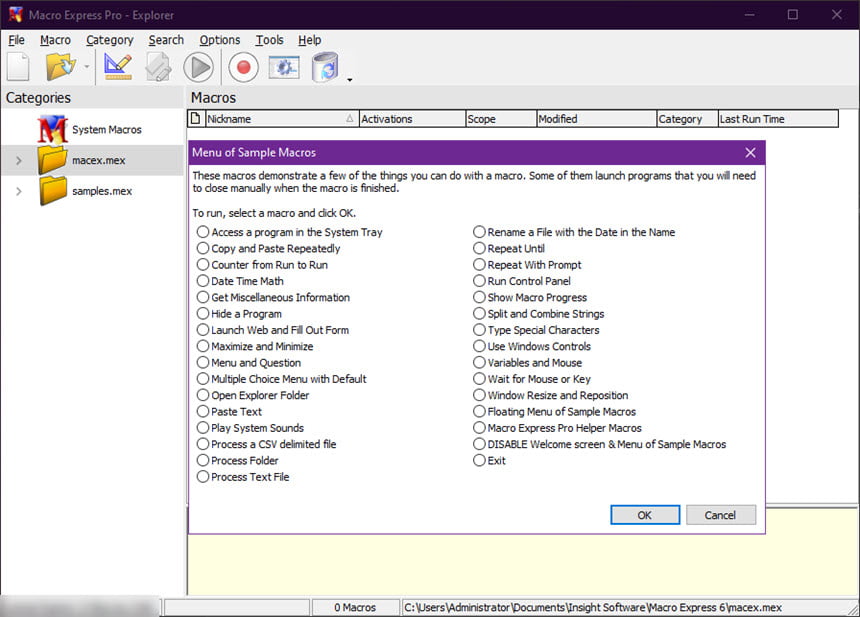Open the preferences gear window icon

click(284, 67)
